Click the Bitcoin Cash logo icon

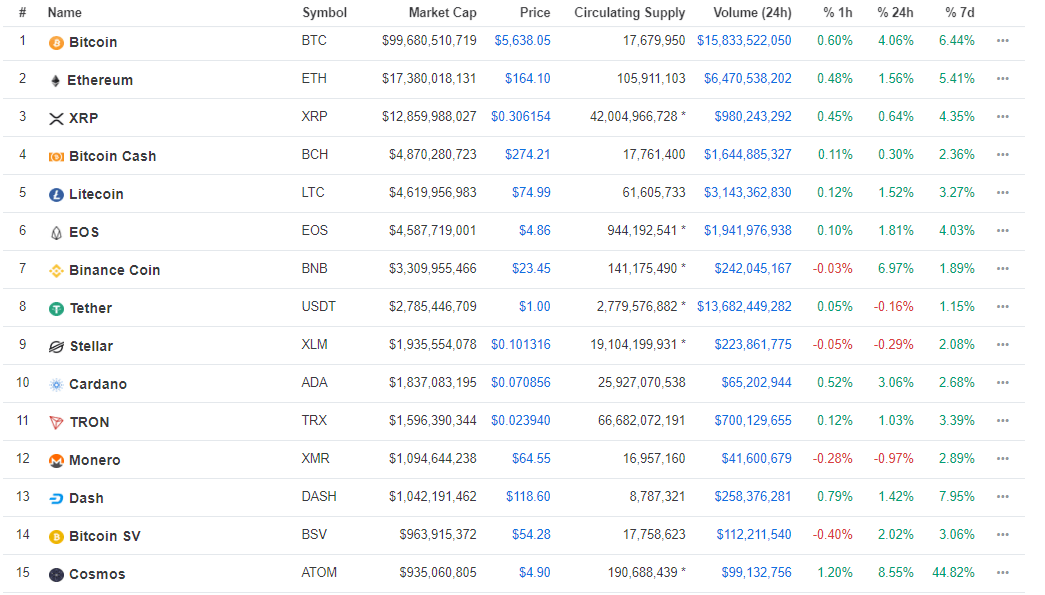pyautogui.click(x=56, y=157)
